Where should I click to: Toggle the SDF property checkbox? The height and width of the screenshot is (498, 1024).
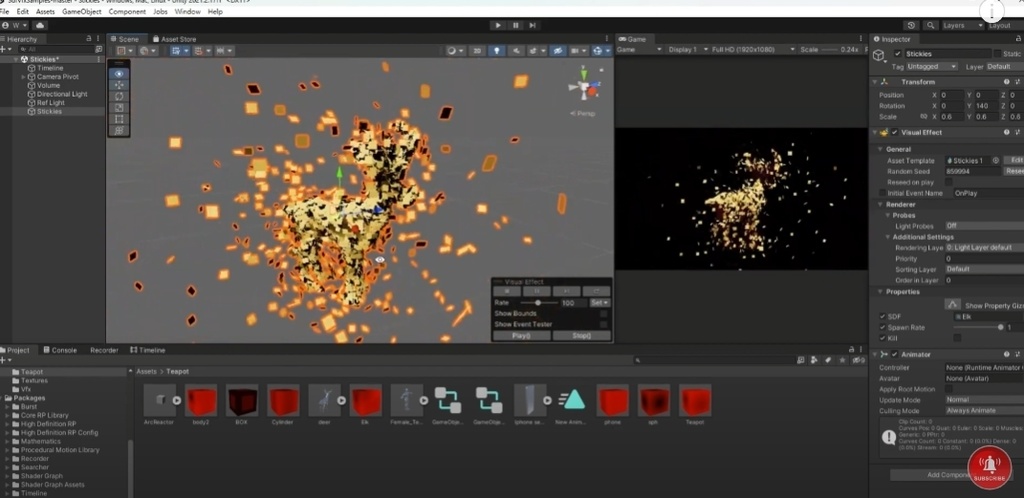coord(883,317)
